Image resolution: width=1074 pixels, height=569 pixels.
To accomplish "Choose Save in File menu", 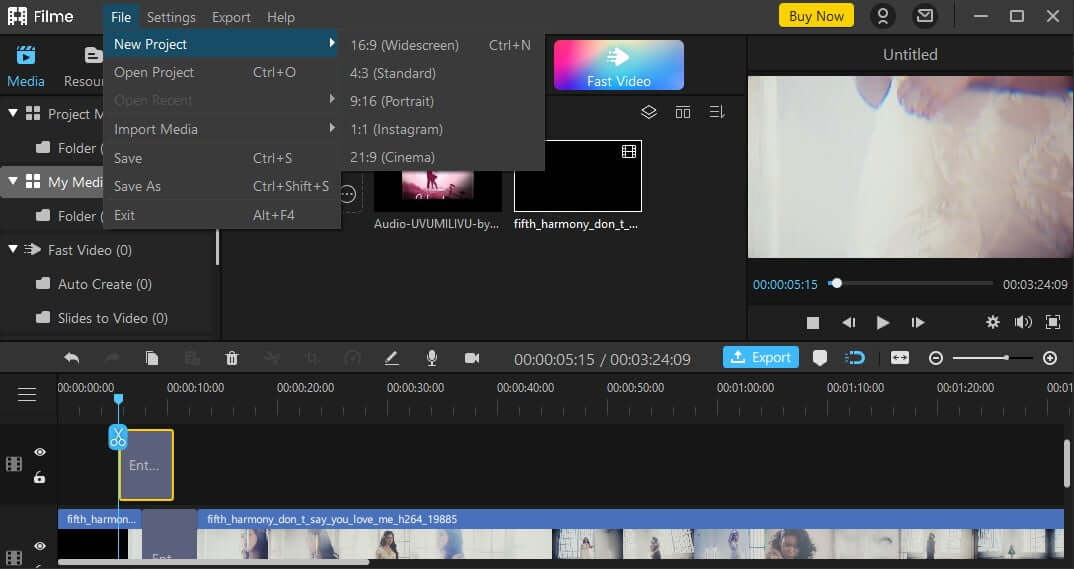I will coord(221,158).
